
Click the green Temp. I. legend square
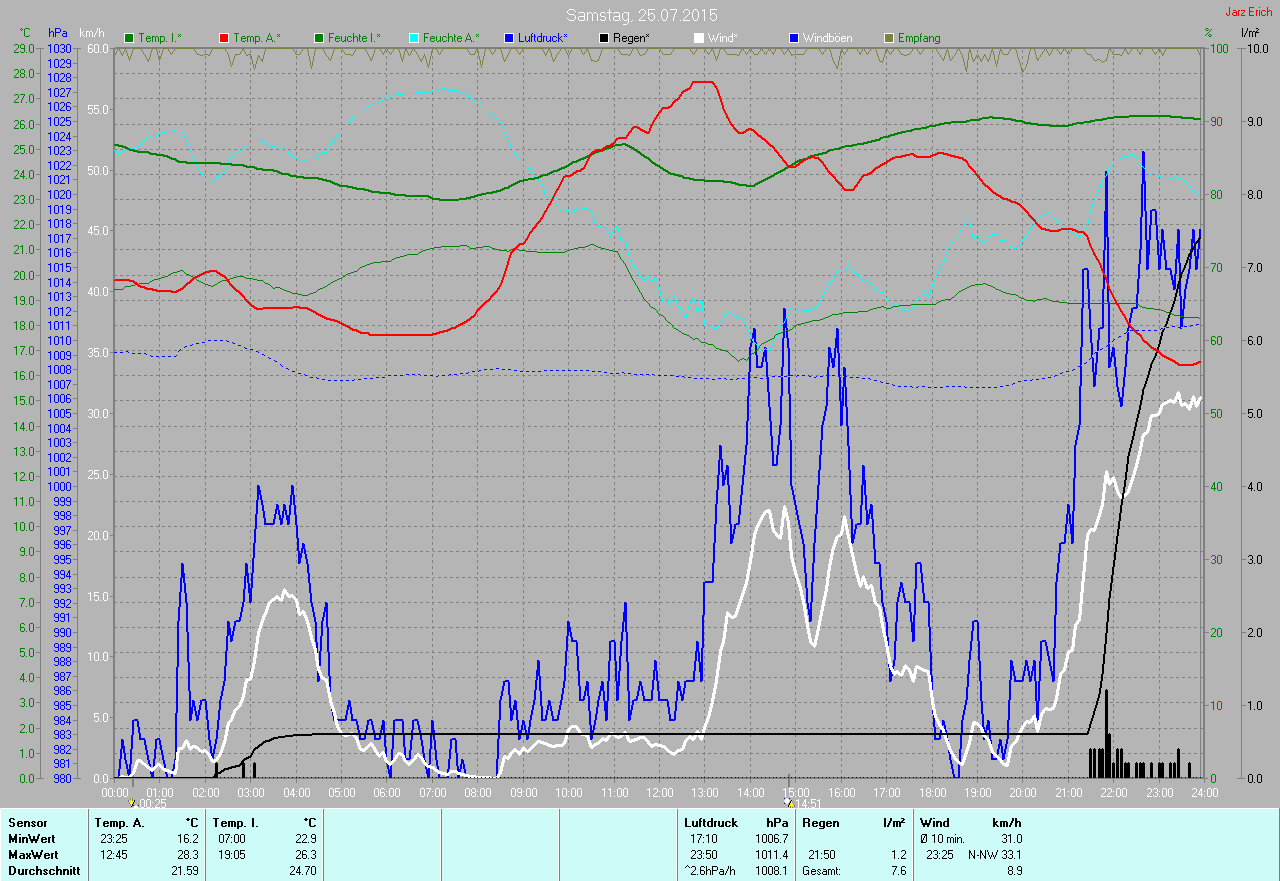(129, 38)
